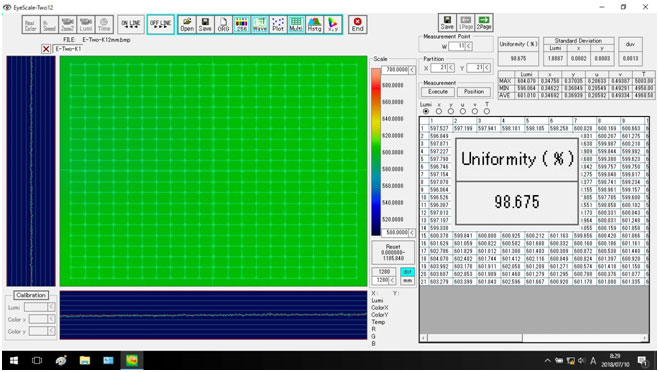Activate the Wave display tool

point(260,24)
